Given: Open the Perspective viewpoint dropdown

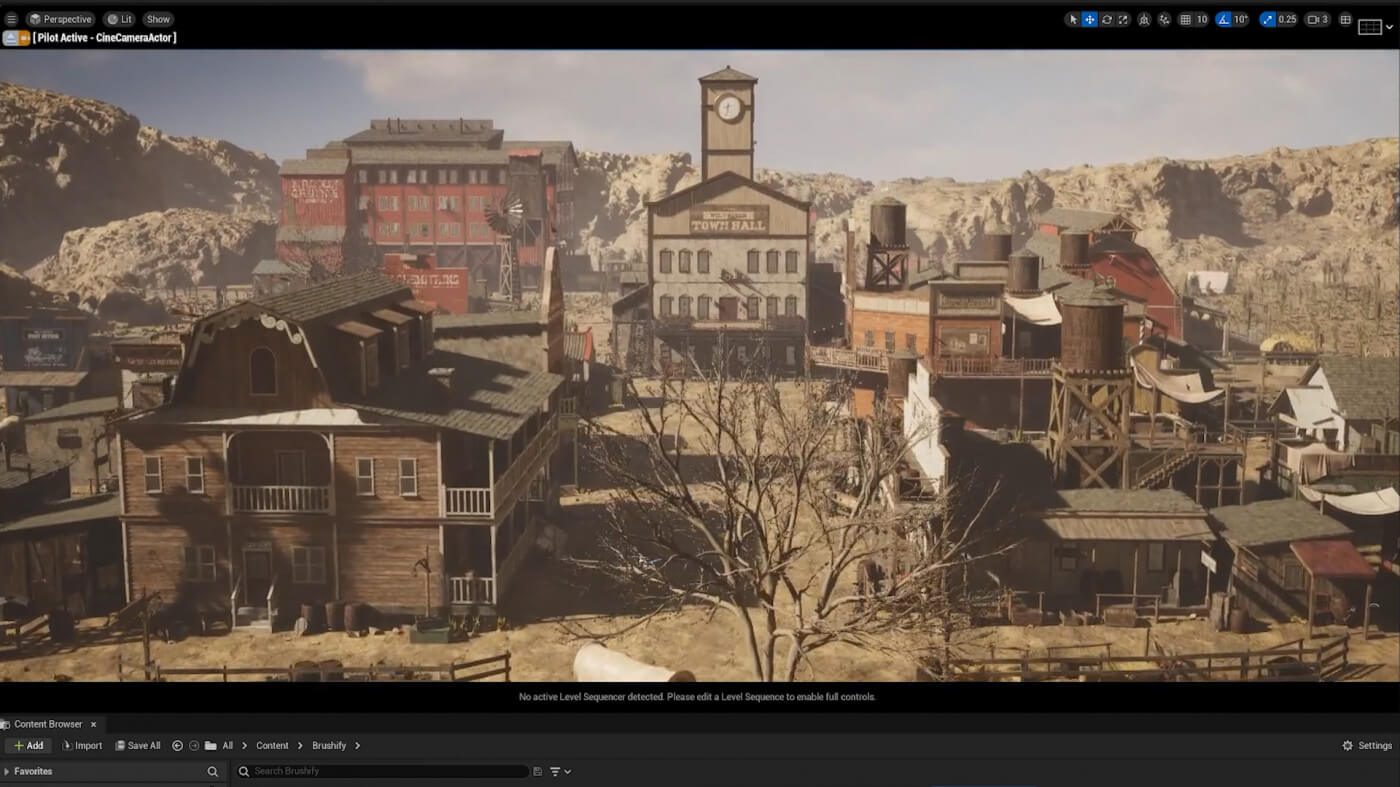Looking at the screenshot, I should [61, 19].
